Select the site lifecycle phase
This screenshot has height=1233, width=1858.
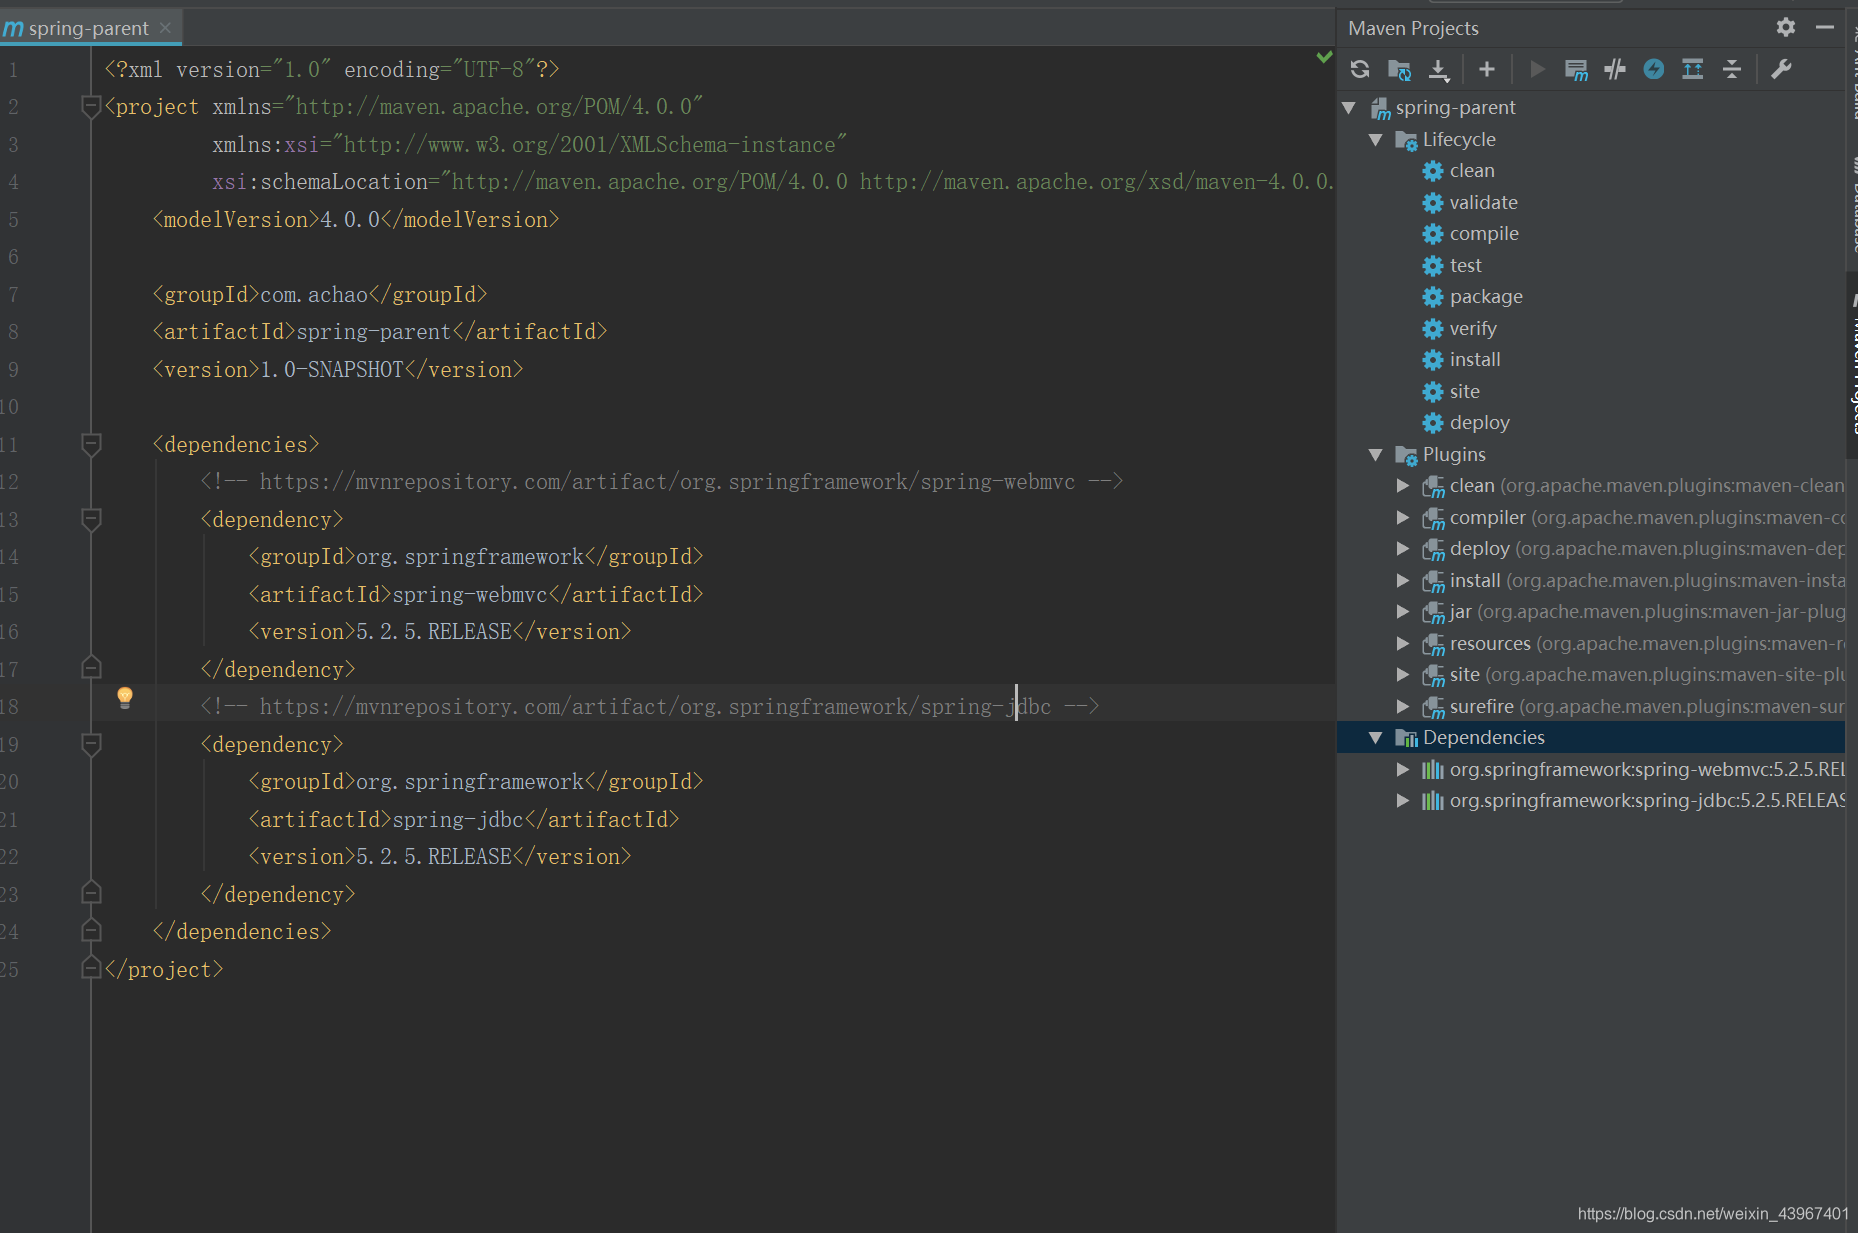[x=1590, y=391]
